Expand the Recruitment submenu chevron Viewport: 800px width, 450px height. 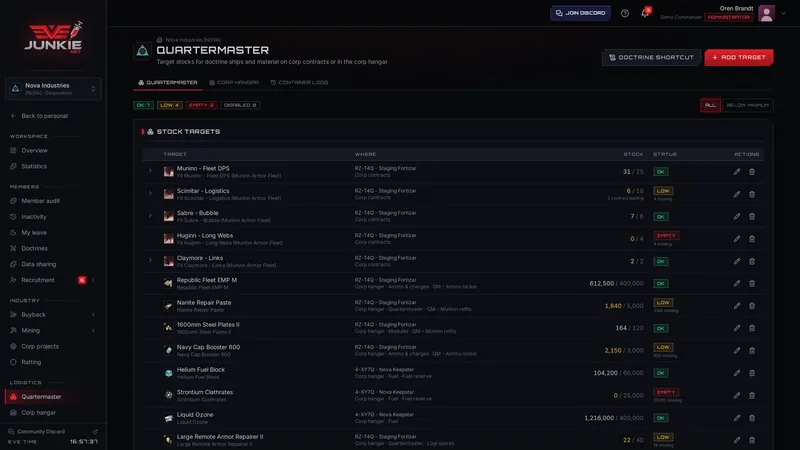(x=93, y=280)
